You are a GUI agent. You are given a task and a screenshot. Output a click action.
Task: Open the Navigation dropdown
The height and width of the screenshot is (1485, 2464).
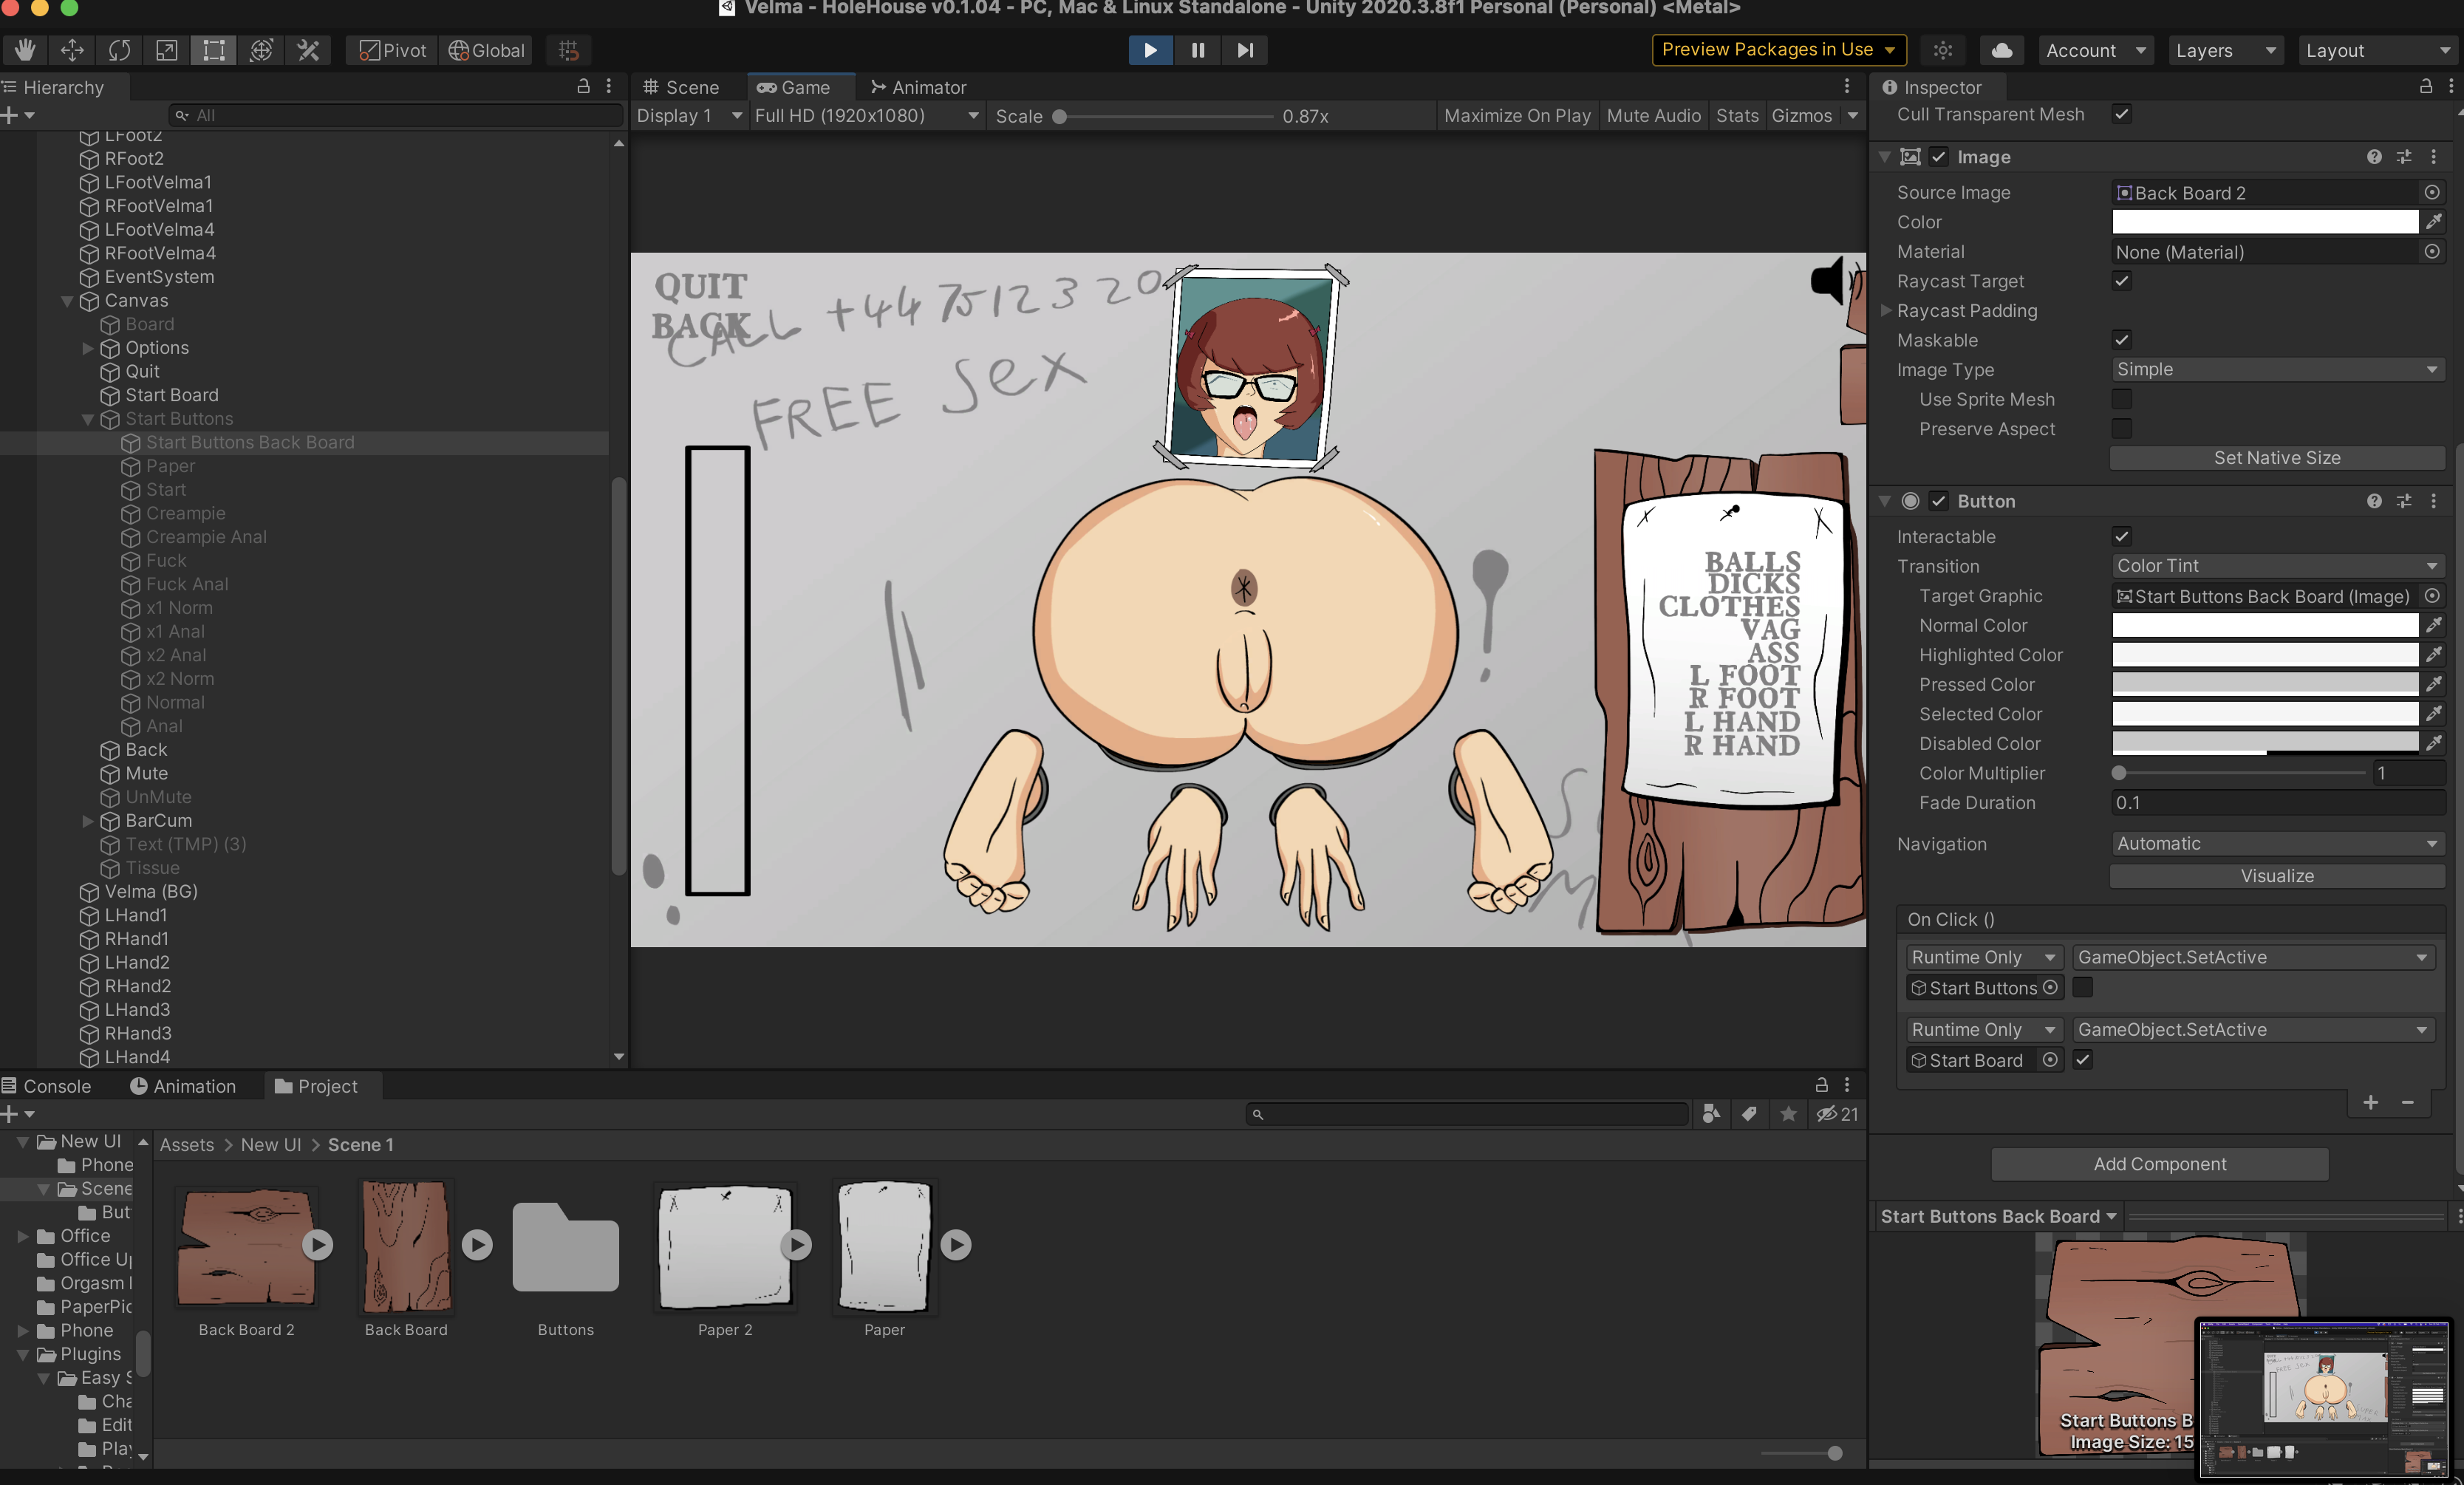pos(2277,844)
